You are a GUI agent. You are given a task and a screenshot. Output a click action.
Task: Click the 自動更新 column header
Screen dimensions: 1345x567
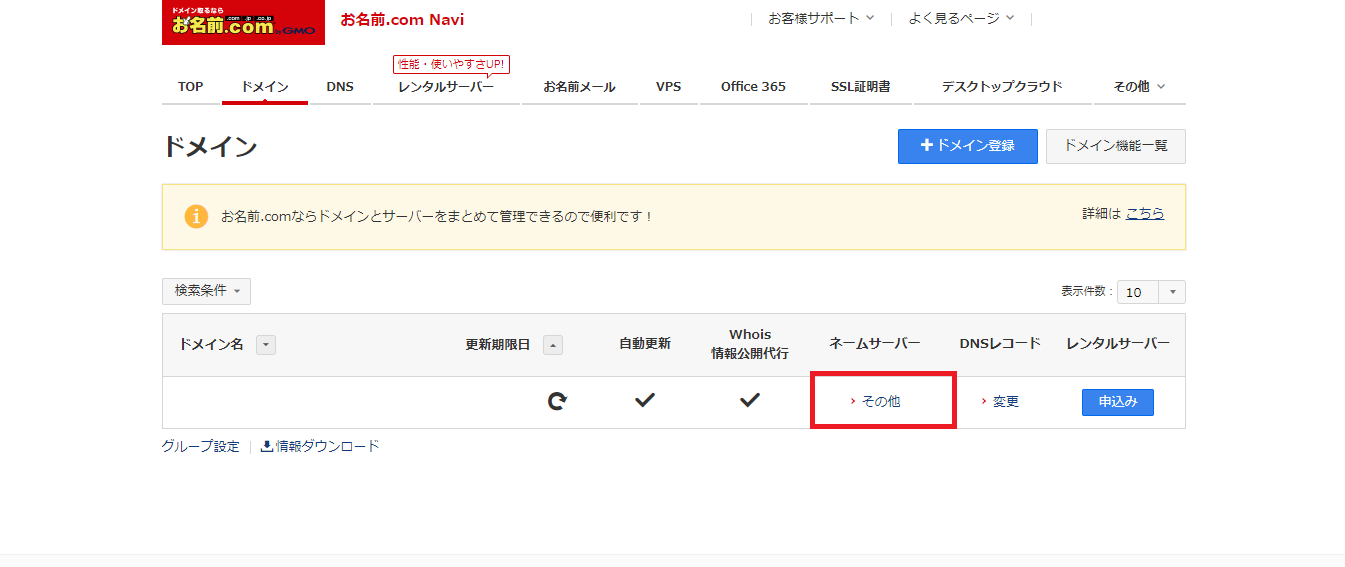tap(645, 344)
